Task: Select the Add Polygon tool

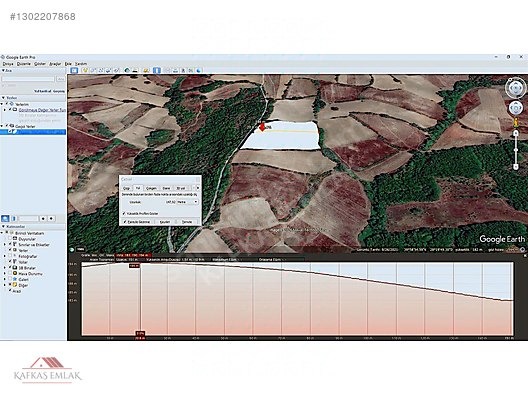Action: point(93,70)
